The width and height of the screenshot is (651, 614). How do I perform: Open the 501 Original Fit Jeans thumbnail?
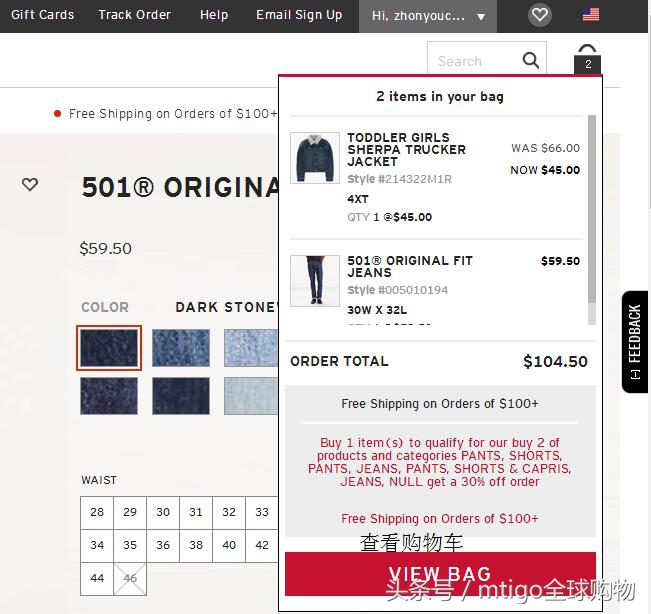tap(315, 281)
